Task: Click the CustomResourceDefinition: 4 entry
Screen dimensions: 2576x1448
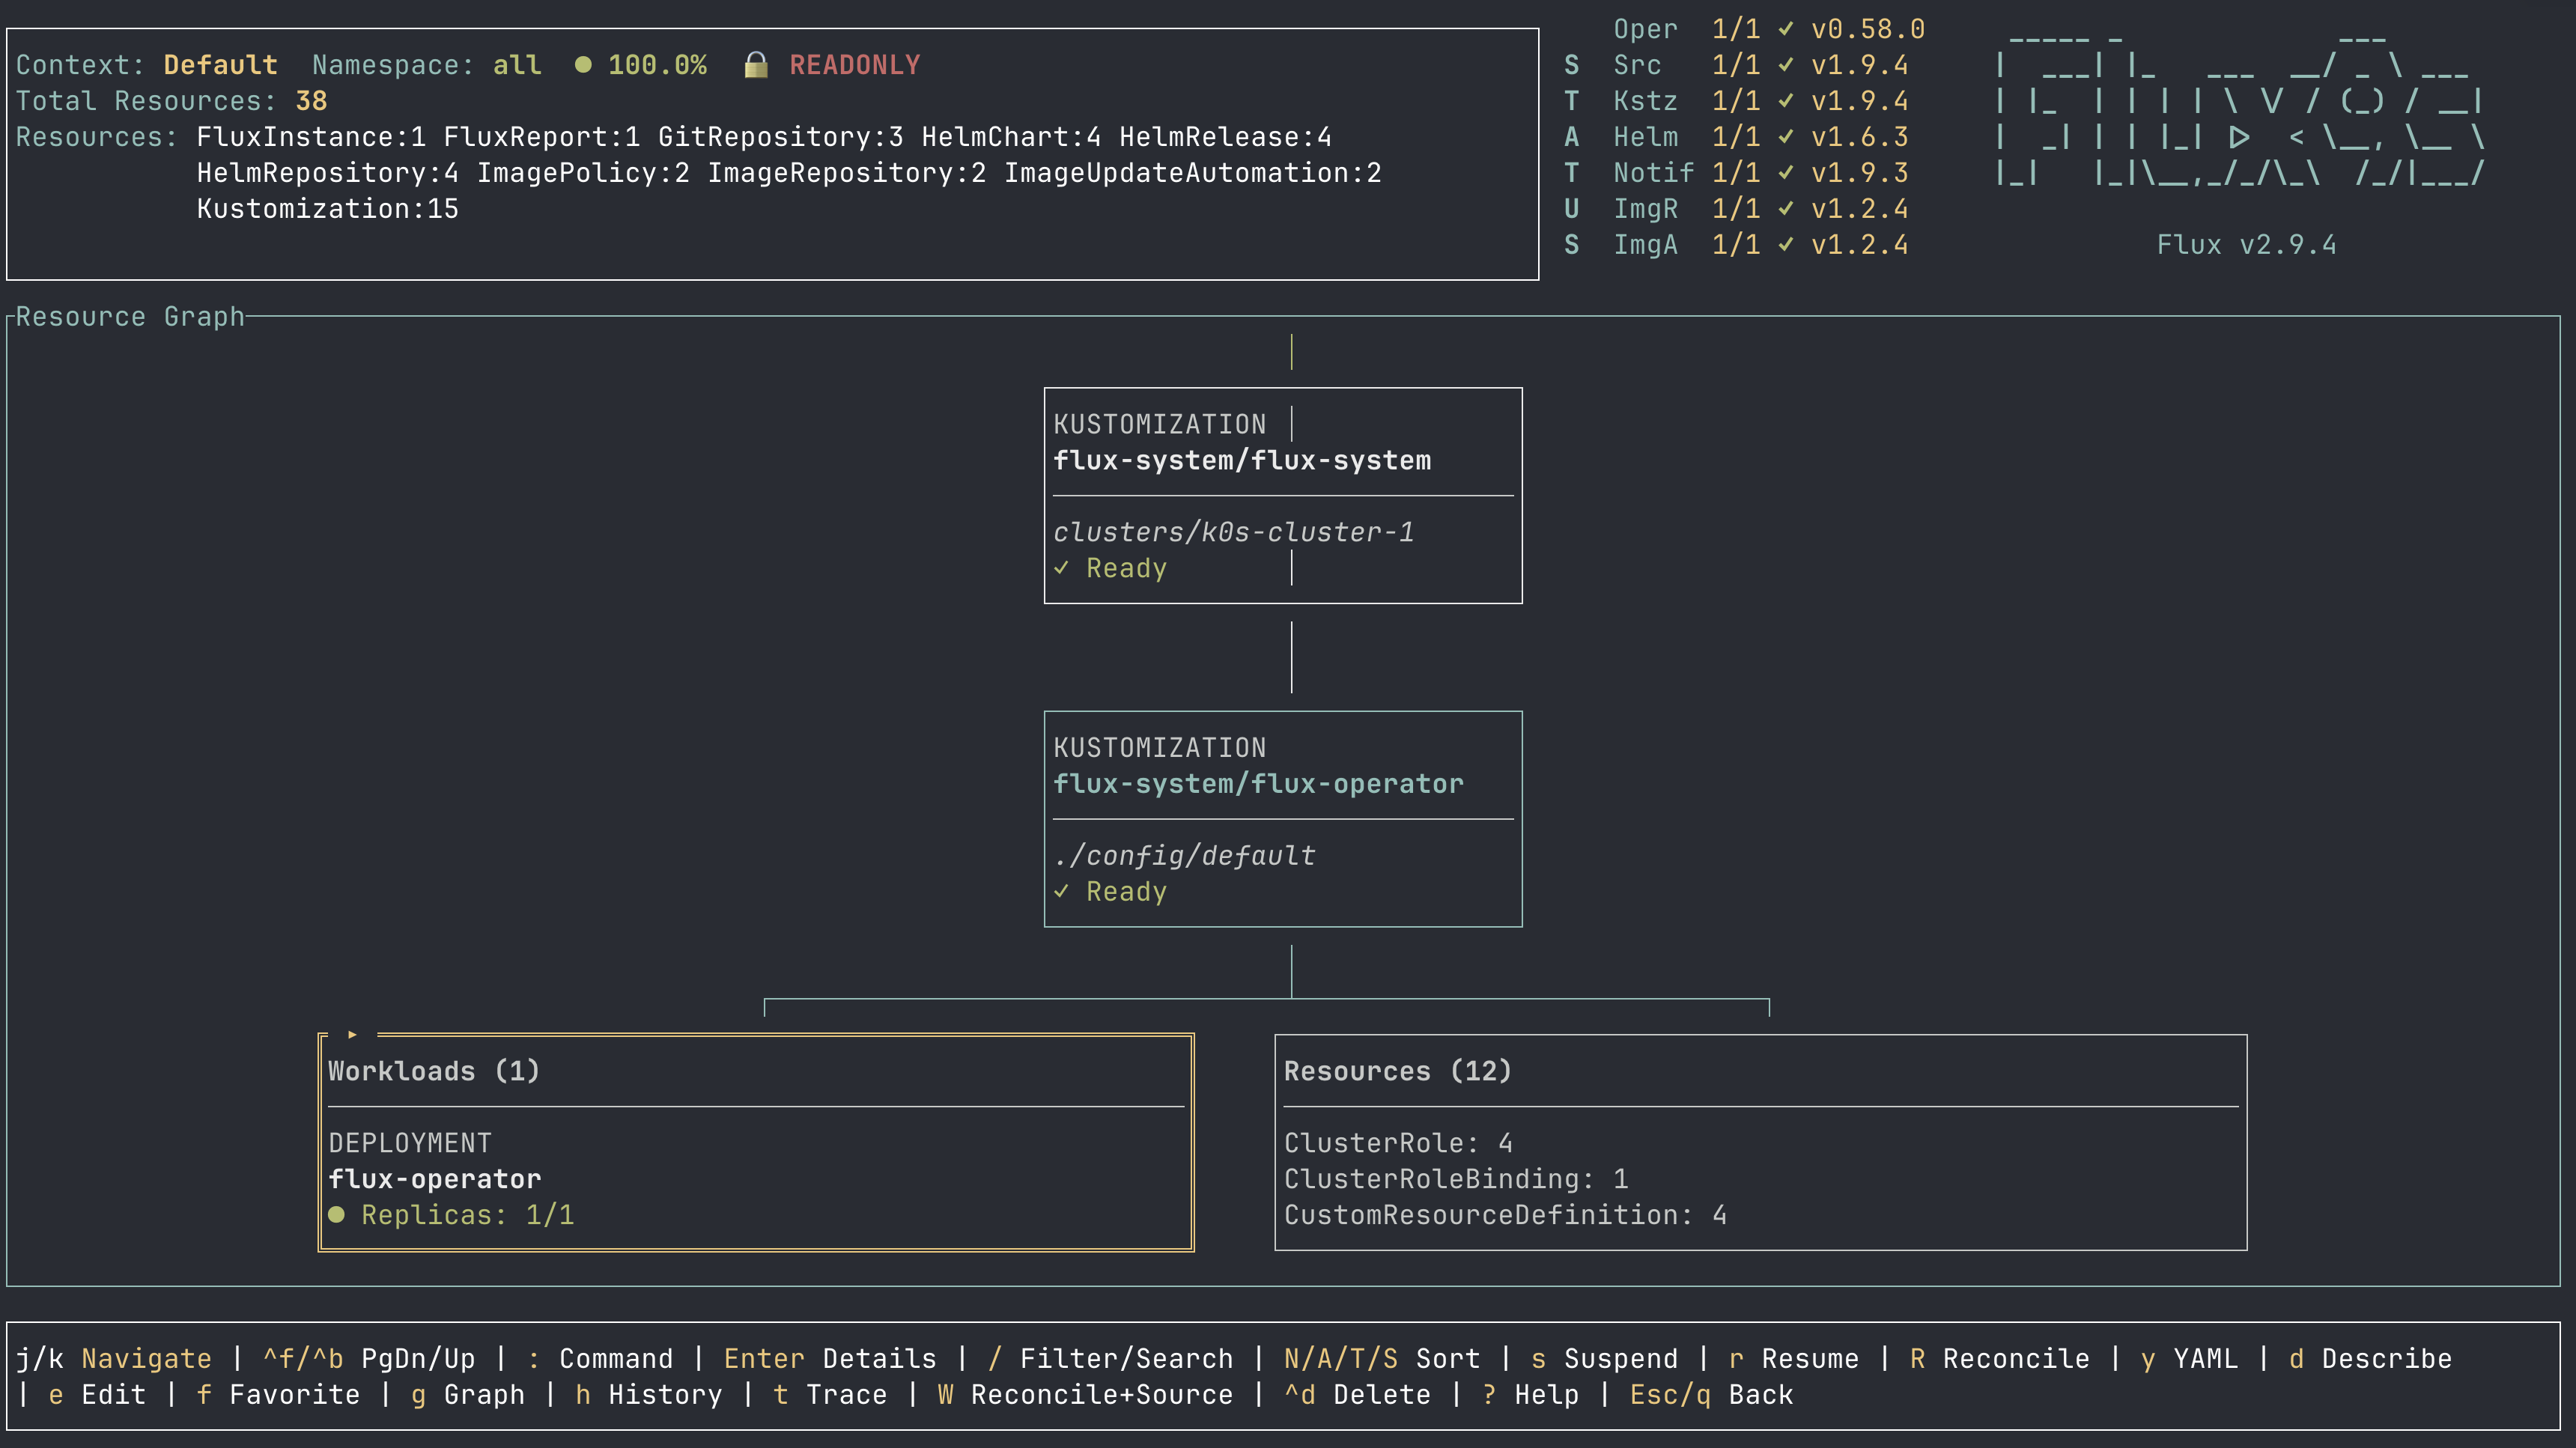Action: pyautogui.click(x=1505, y=1215)
